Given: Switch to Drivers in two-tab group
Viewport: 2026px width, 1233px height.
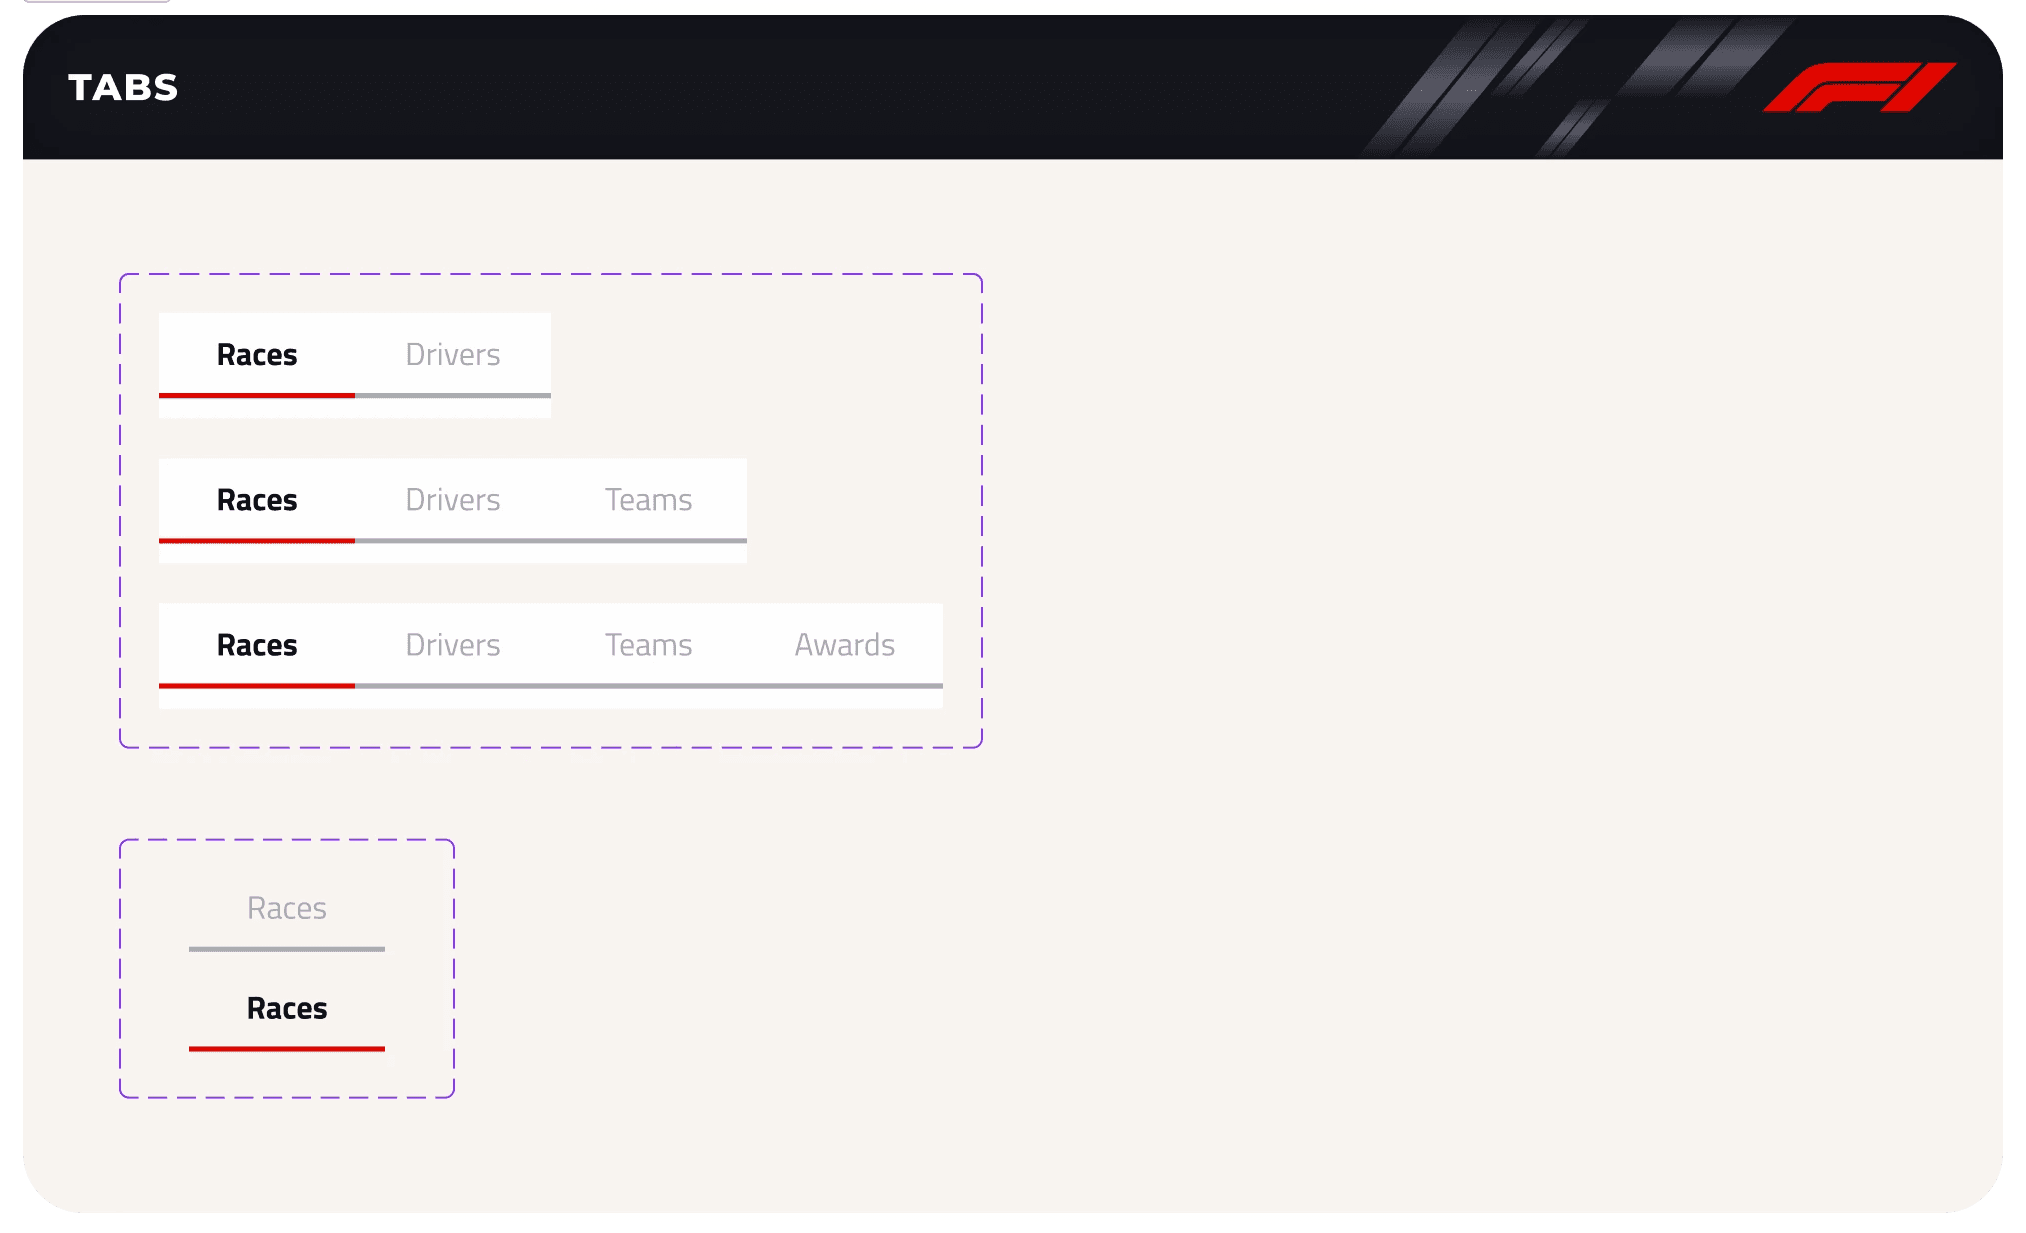Looking at the screenshot, I should coord(452,355).
